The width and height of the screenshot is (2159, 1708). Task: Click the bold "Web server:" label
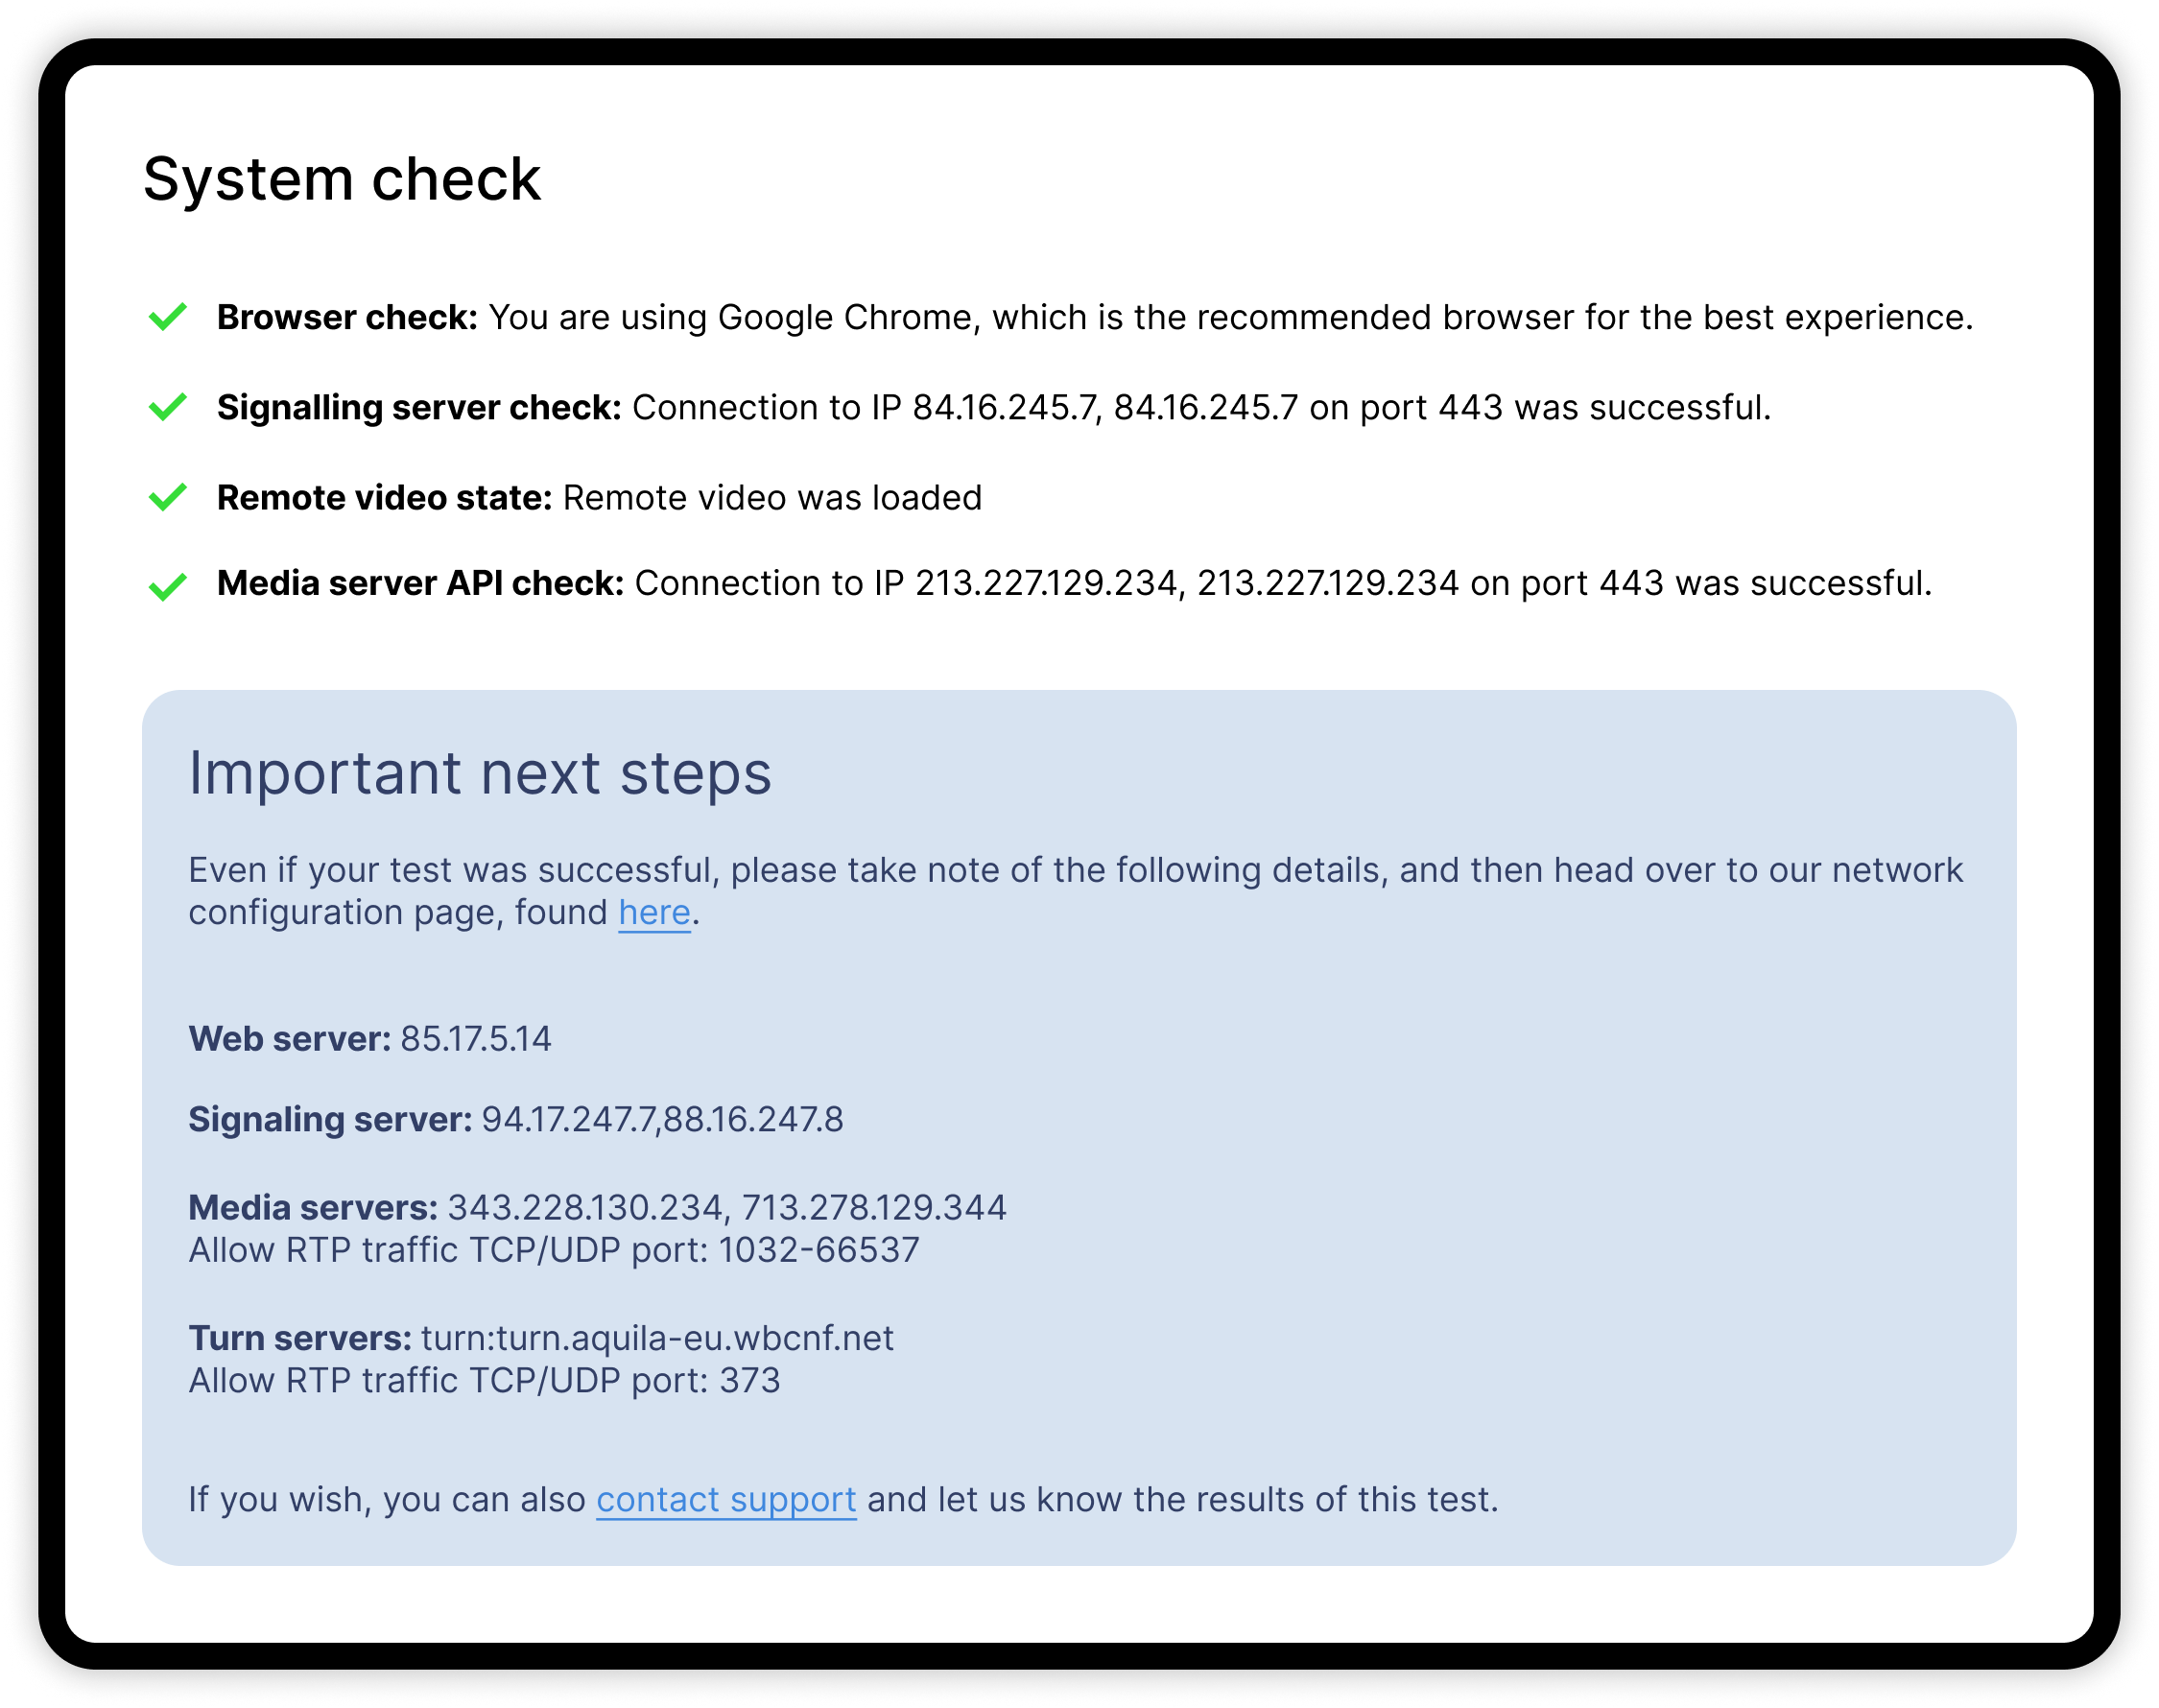pyautogui.click(x=289, y=1039)
